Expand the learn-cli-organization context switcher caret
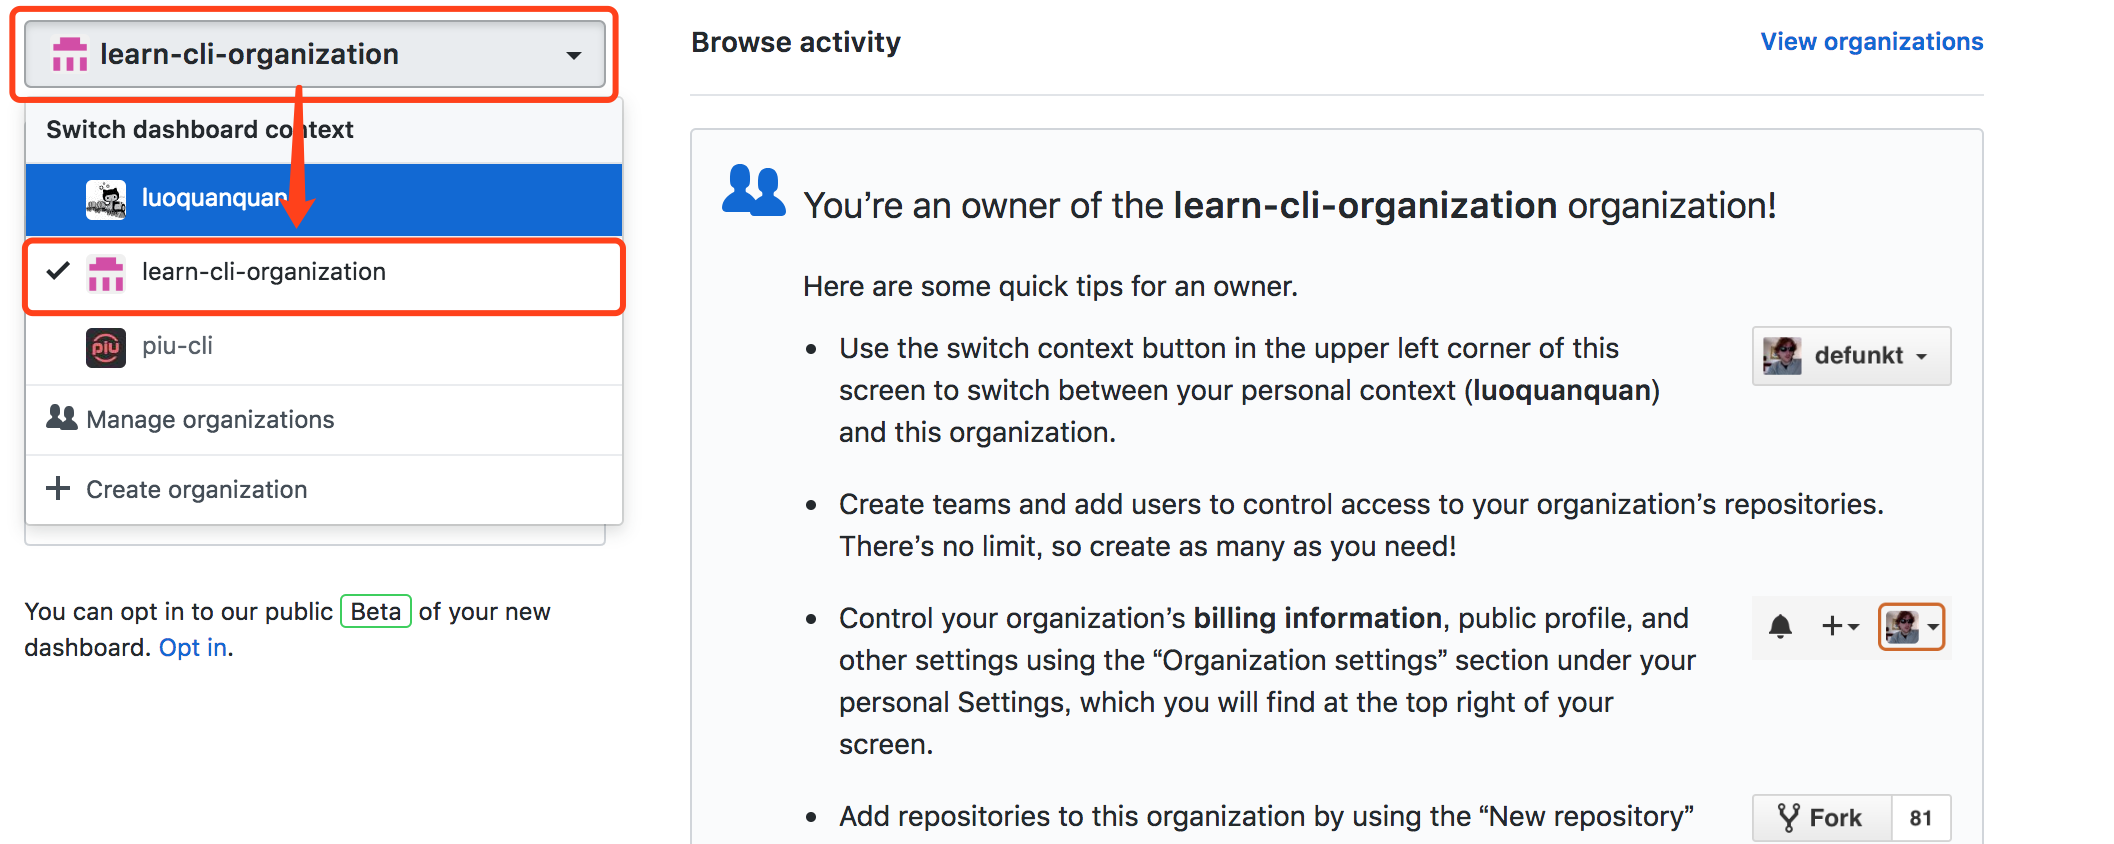This screenshot has height=844, width=2114. point(573,55)
